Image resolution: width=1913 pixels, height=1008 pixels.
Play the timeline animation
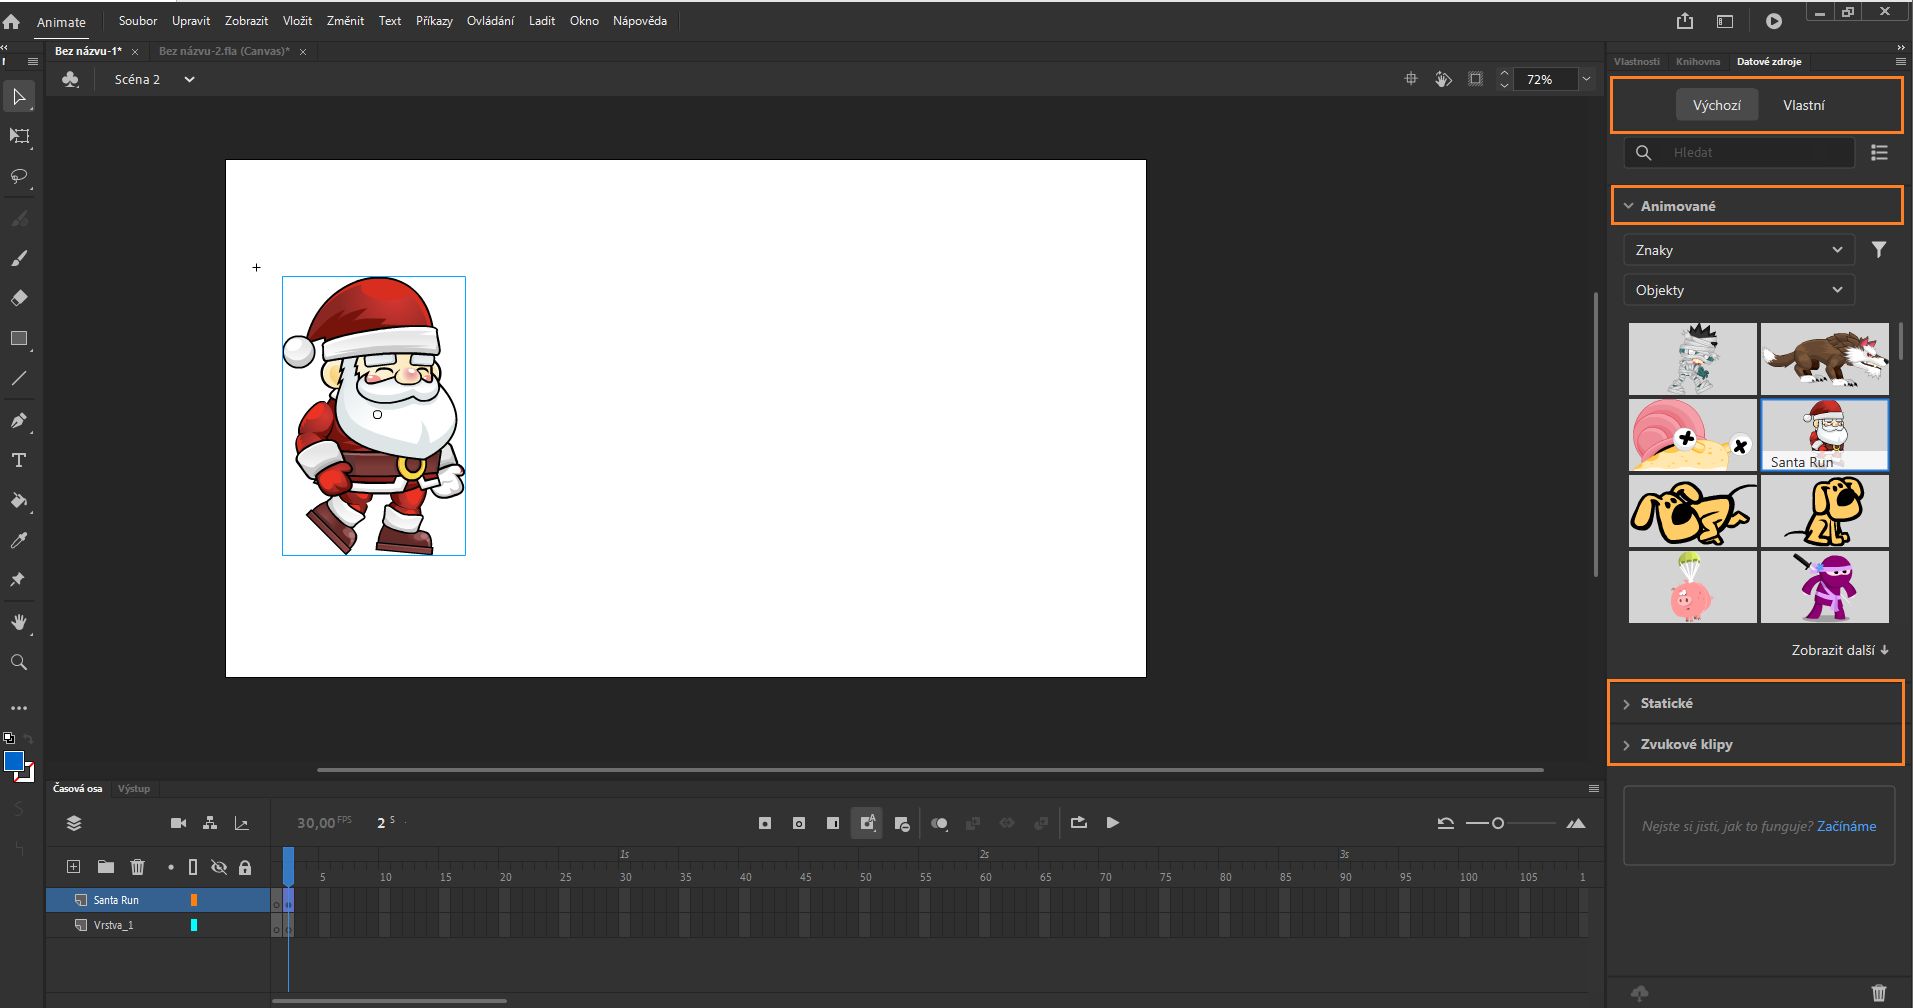pos(1113,823)
